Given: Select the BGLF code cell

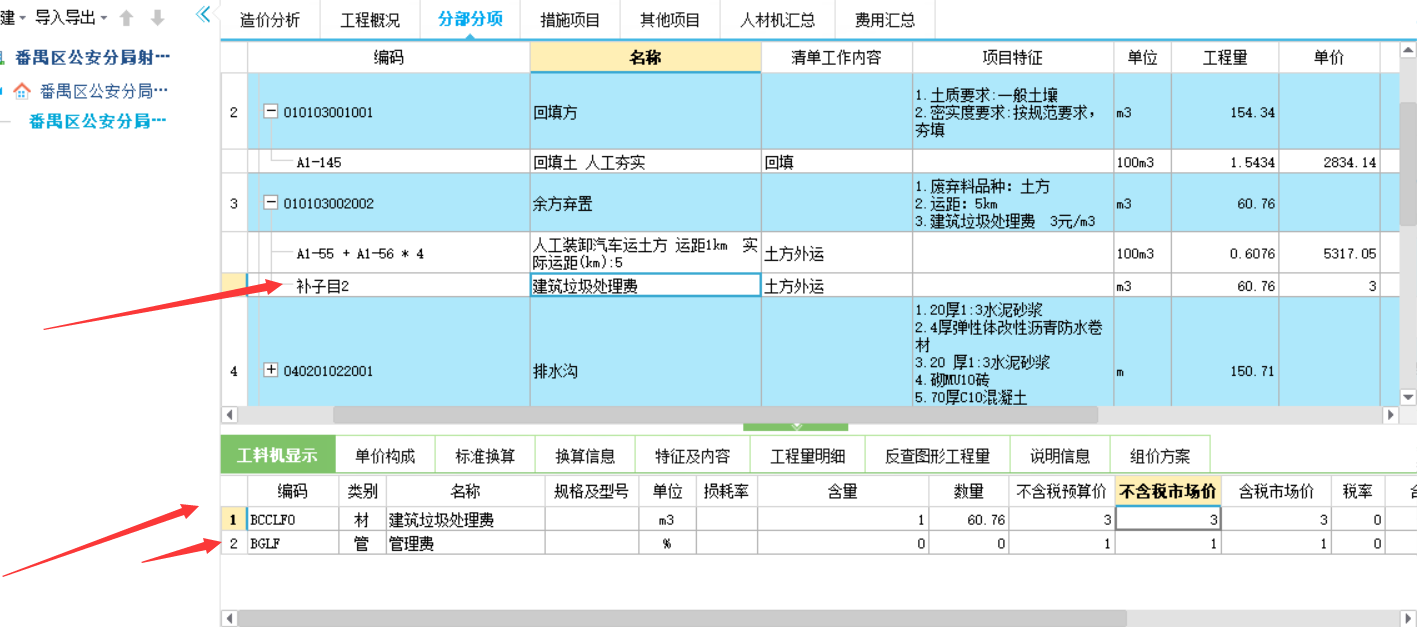Looking at the screenshot, I should (291, 544).
